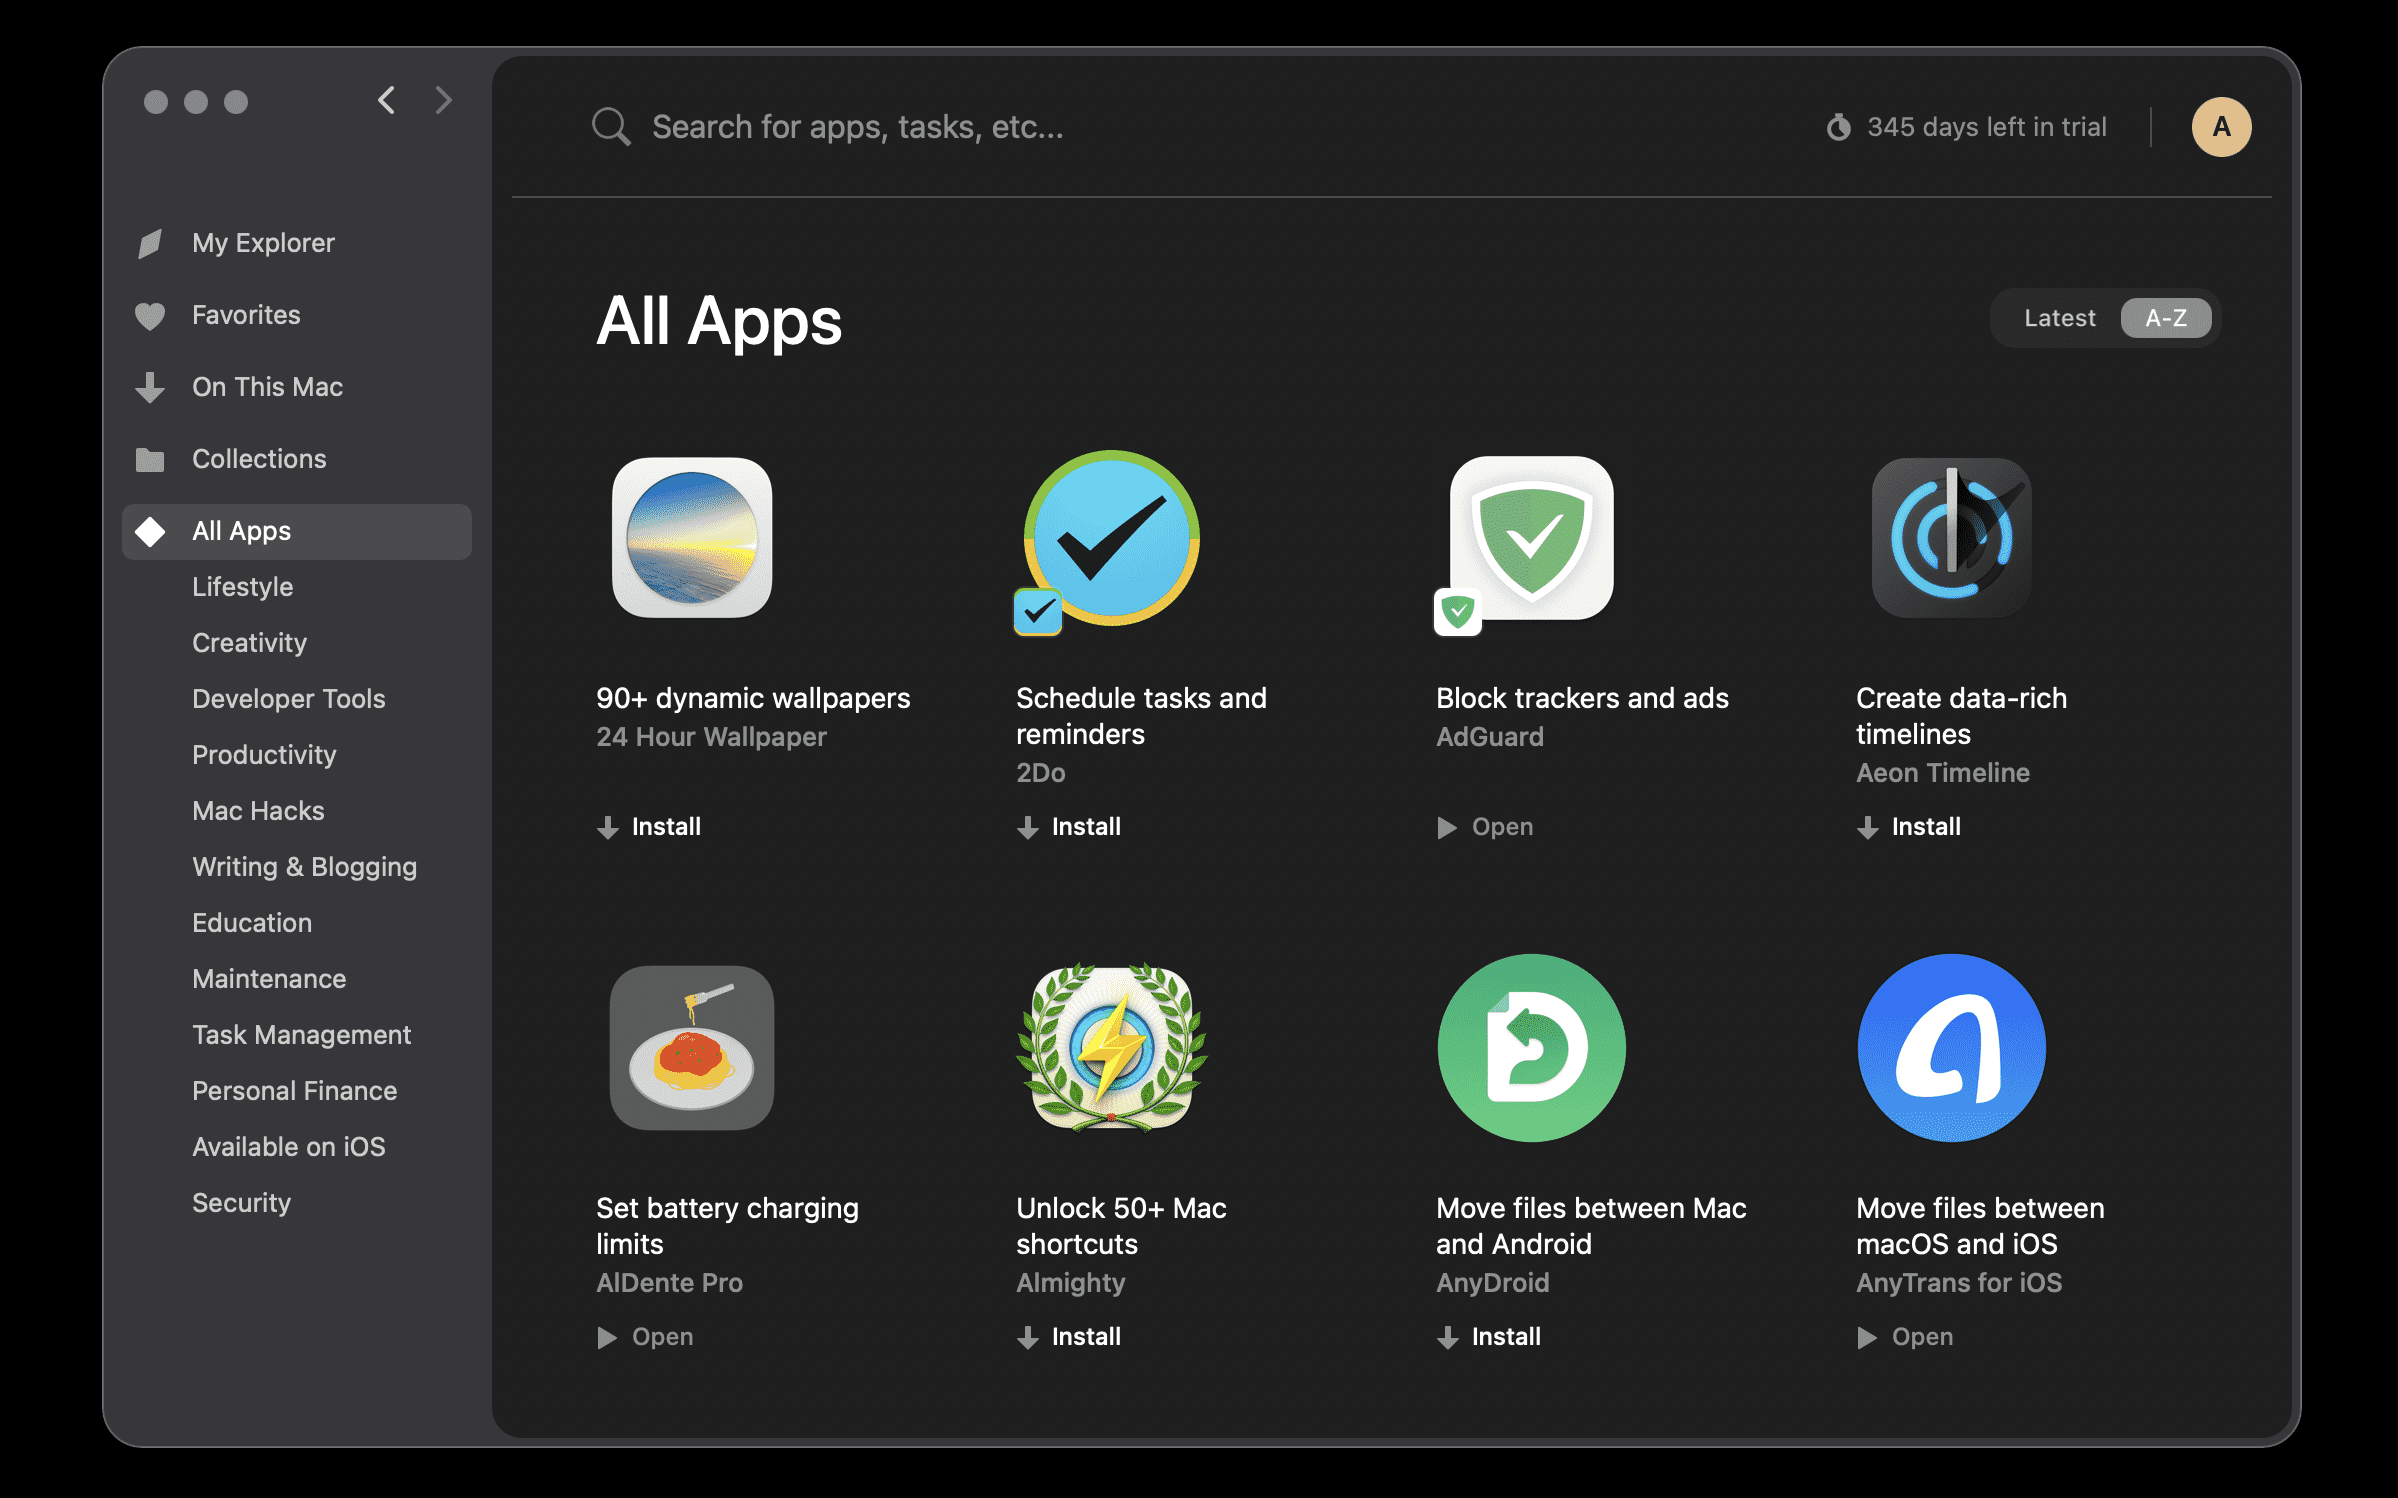Open the AdGuard app
Screen dimensions: 2398x1498
click(x=1485, y=827)
